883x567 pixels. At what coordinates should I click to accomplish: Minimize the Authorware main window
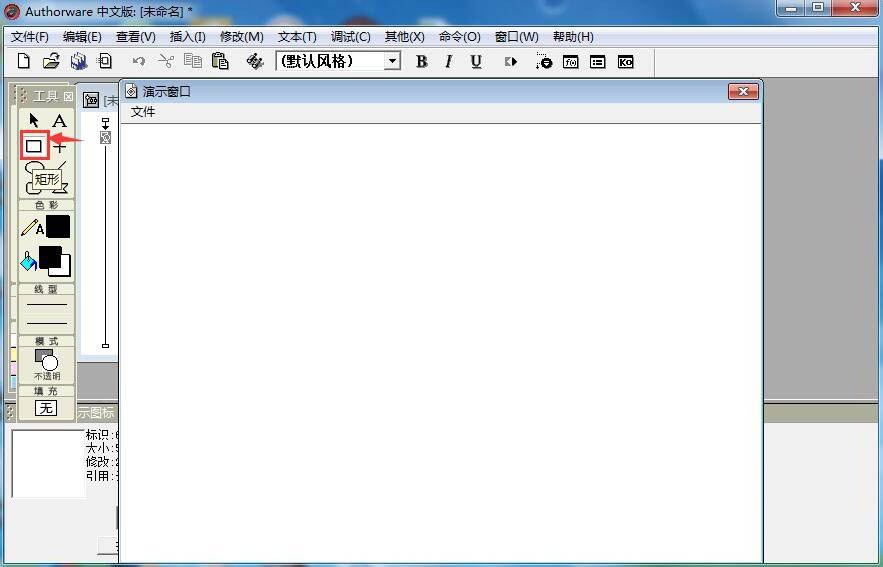pos(791,8)
